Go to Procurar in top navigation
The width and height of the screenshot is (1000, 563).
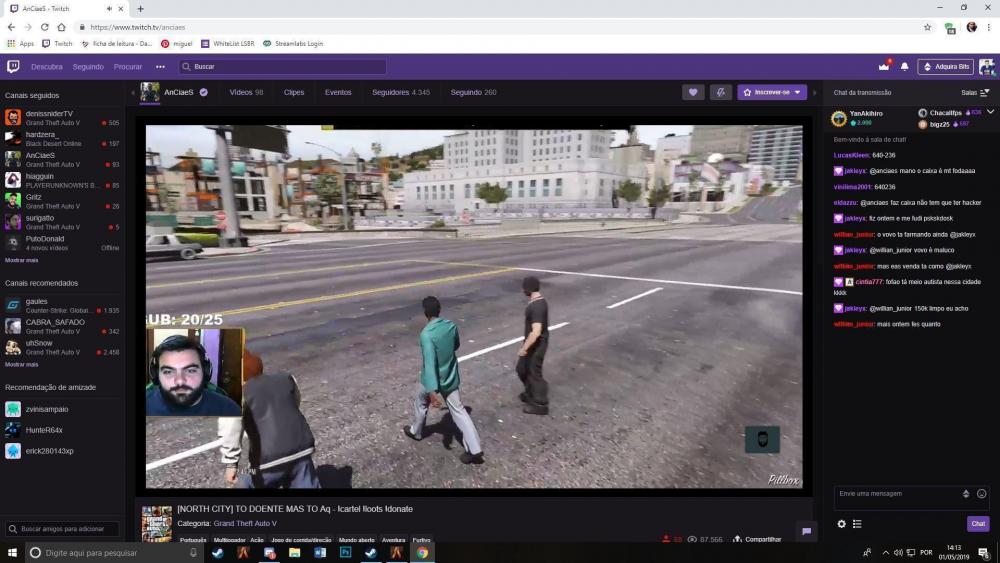click(x=128, y=66)
